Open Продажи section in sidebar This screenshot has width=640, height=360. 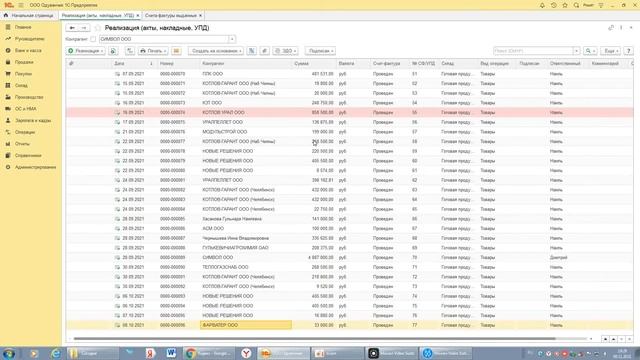(x=24, y=62)
